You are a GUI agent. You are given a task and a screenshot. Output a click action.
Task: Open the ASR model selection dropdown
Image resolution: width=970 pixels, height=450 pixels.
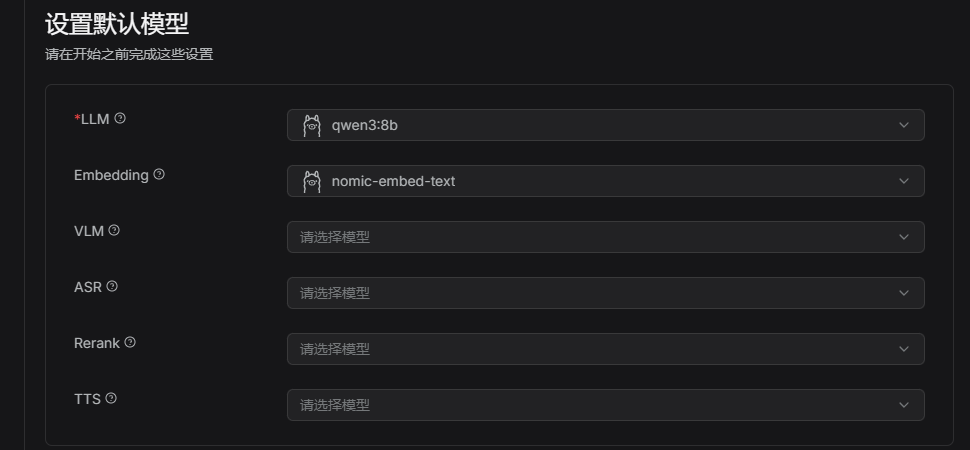606,293
